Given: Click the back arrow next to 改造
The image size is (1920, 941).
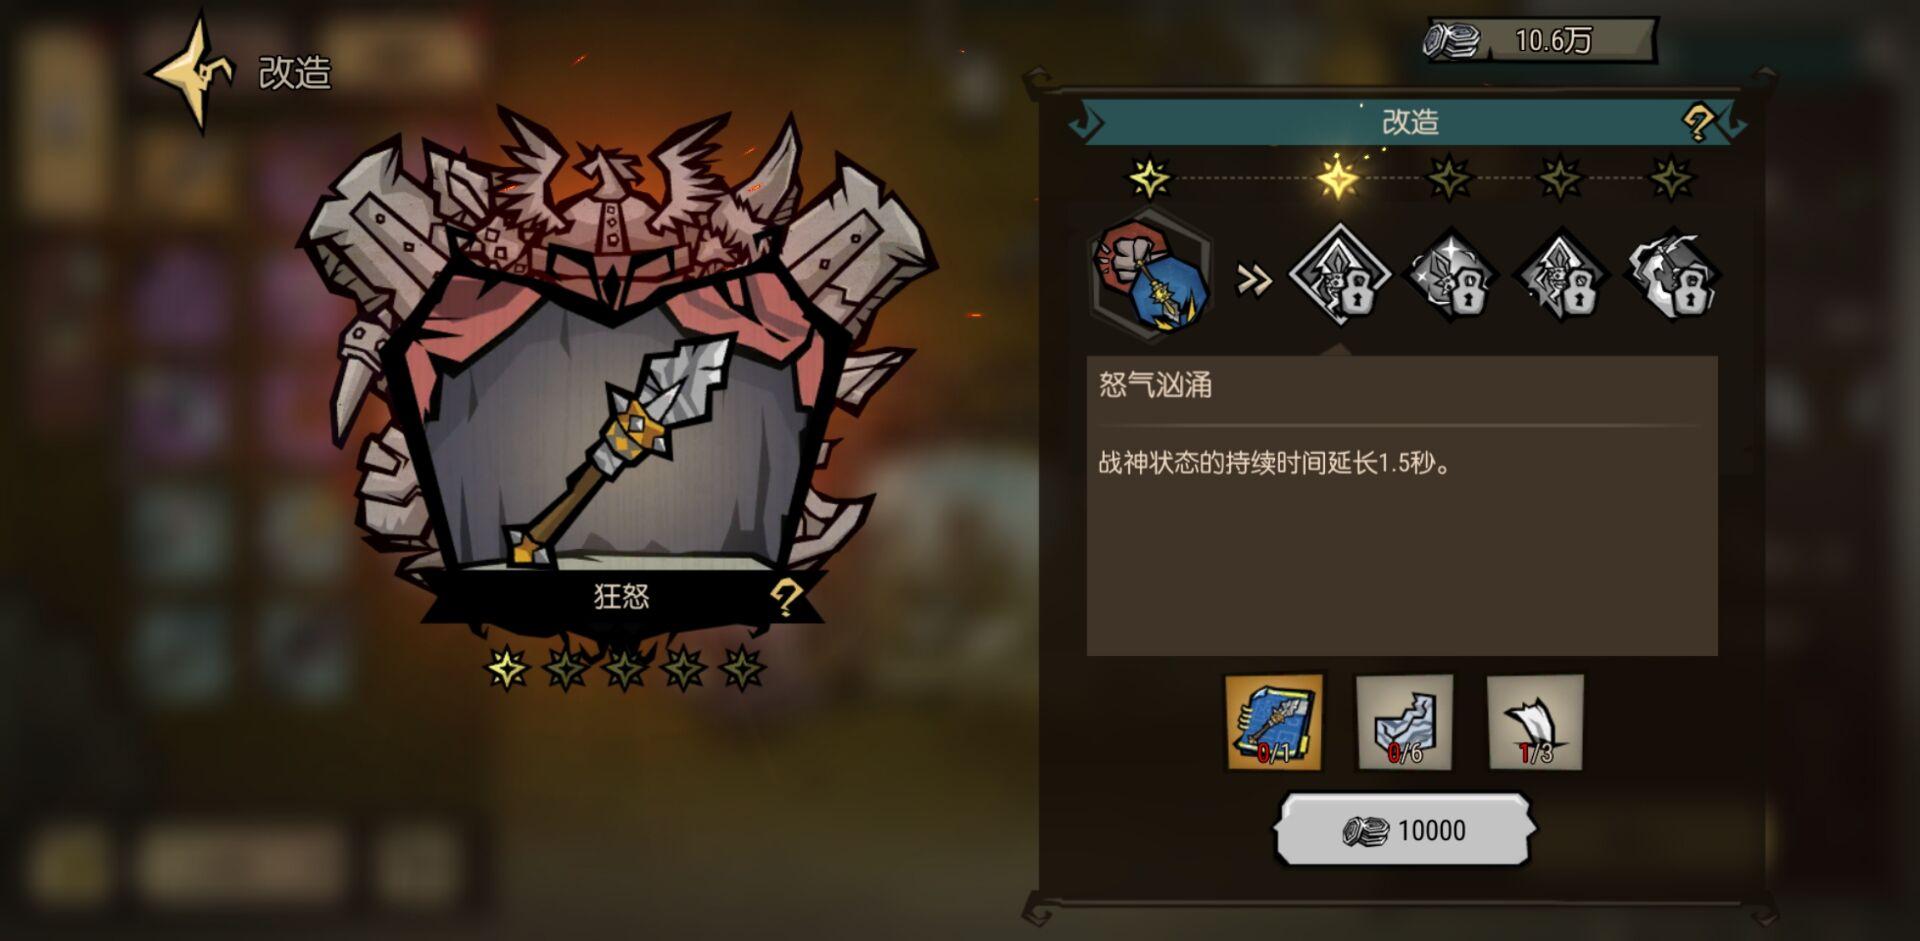Looking at the screenshot, I should tap(190, 72).
